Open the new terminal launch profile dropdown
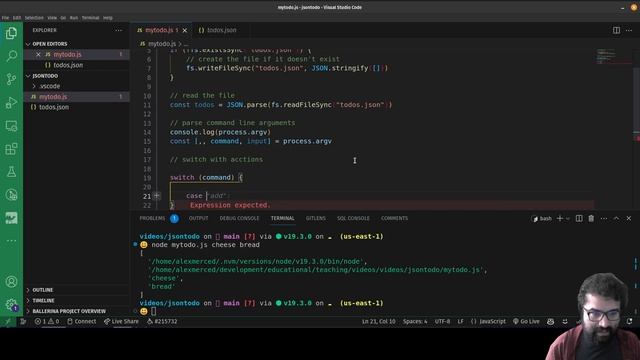The height and width of the screenshot is (360, 640). coord(567,219)
